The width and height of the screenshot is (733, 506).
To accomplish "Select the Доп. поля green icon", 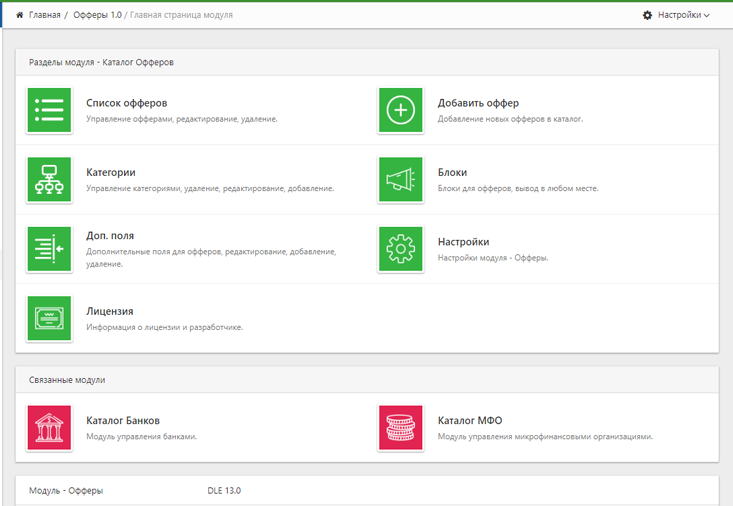I will pos(49,249).
